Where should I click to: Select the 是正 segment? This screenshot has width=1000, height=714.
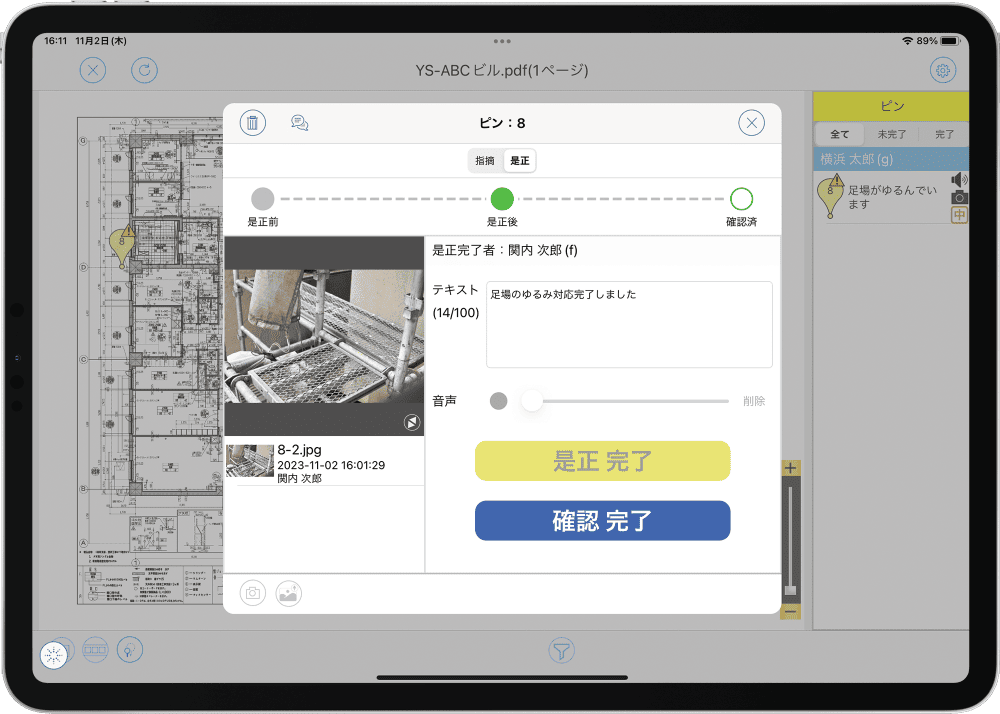520,160
